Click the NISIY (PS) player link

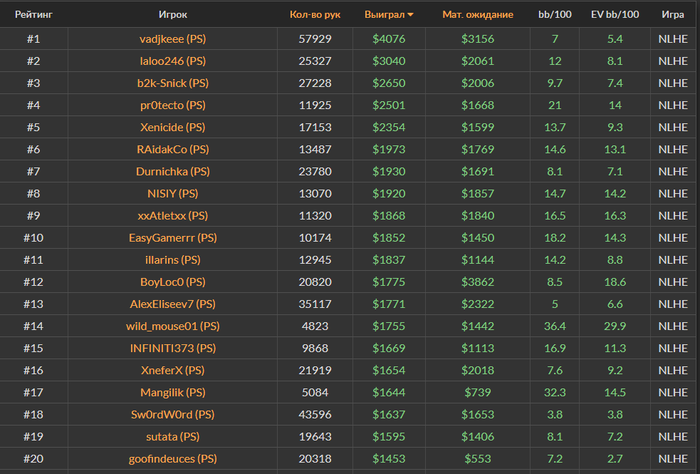click(173, 193)
